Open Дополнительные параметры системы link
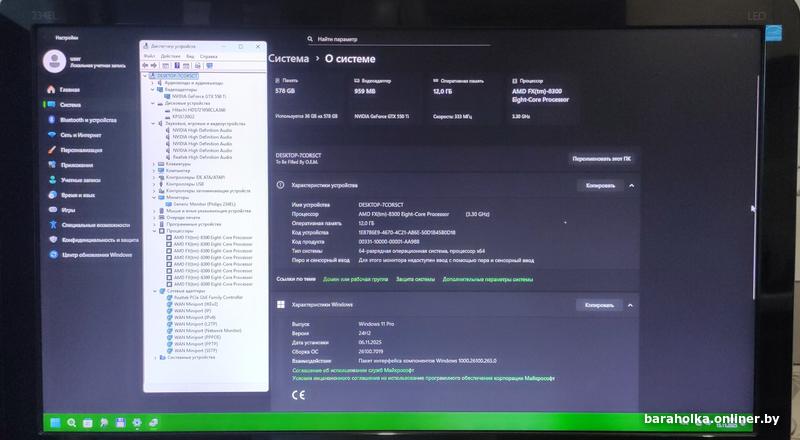800x440 pixels. [x=488, y=279]
